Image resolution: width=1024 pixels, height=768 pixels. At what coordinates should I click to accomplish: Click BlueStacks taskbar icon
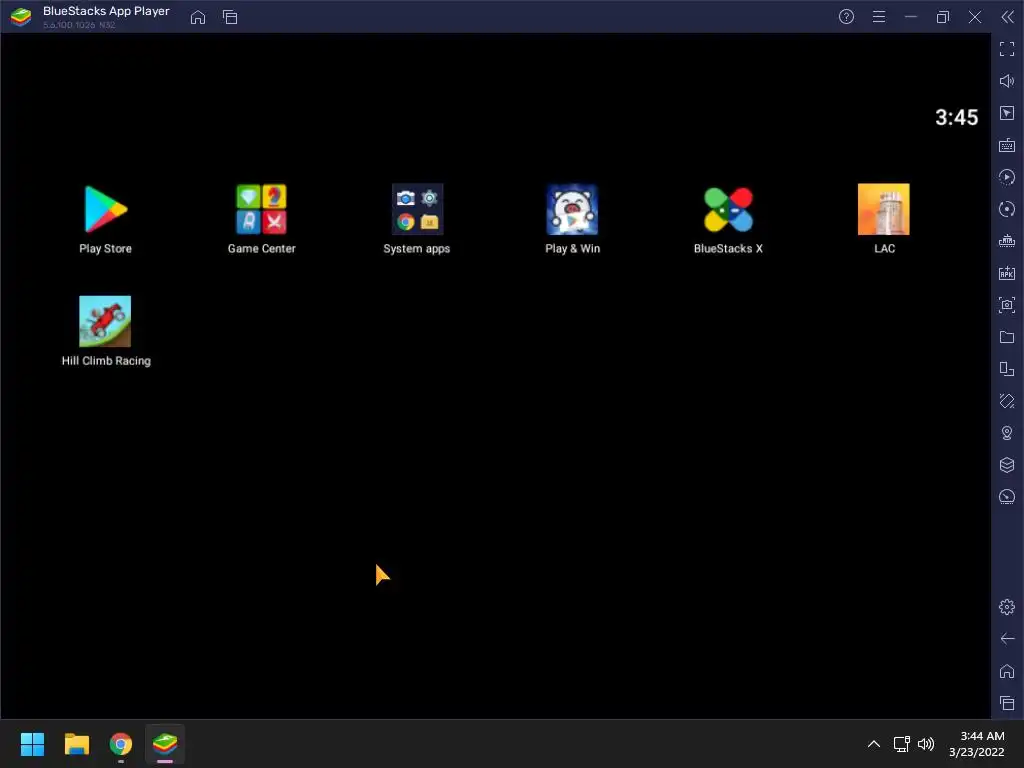point(165,744)
